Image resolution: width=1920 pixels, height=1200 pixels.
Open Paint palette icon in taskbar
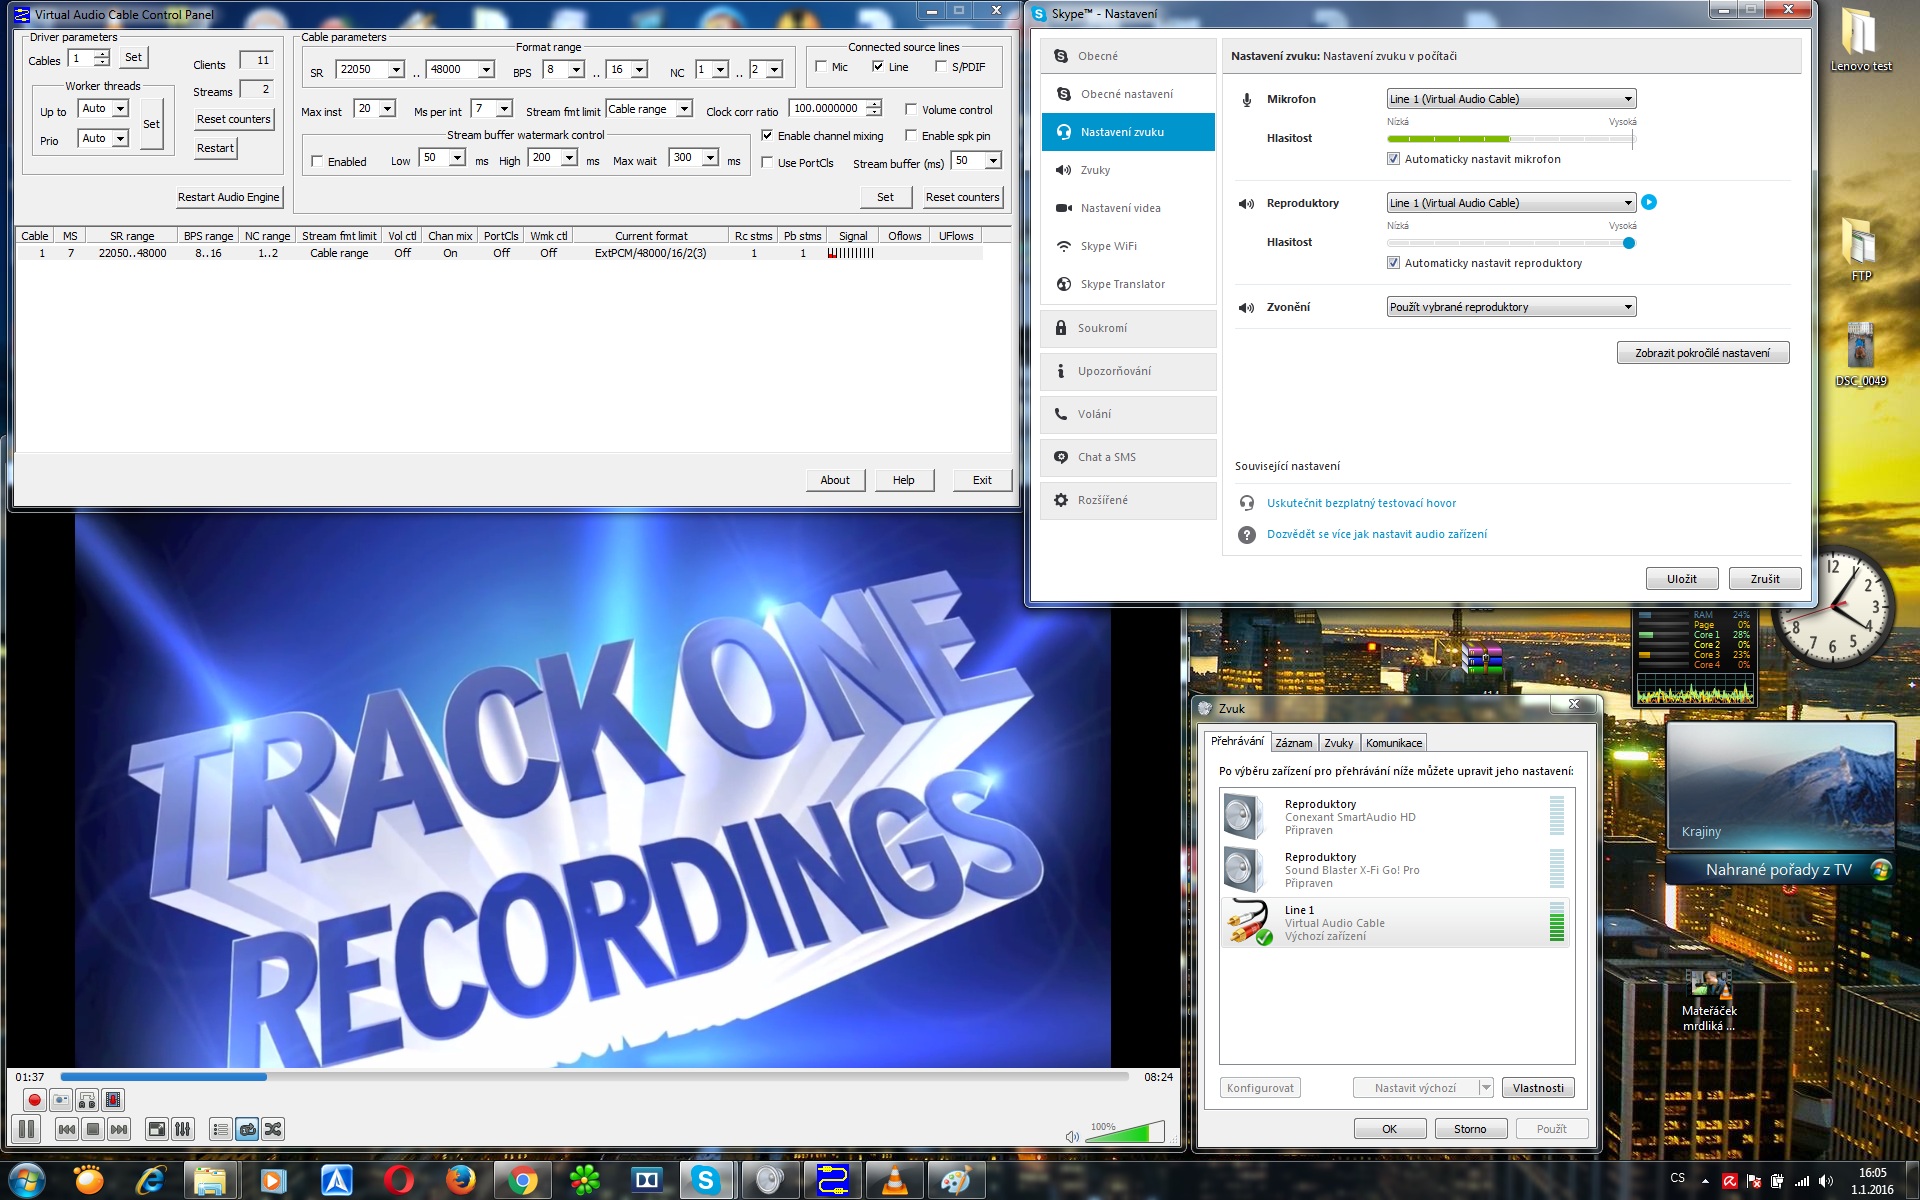(x=956, y=1180)
